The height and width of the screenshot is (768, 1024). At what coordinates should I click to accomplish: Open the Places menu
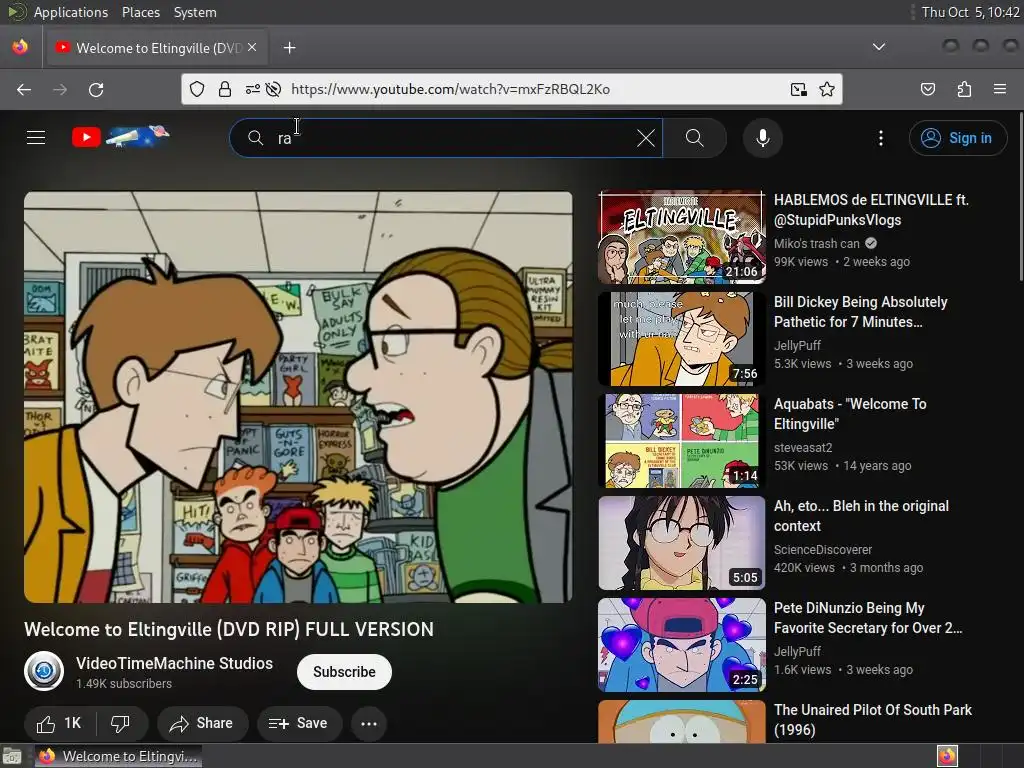[x=140, y=12]
